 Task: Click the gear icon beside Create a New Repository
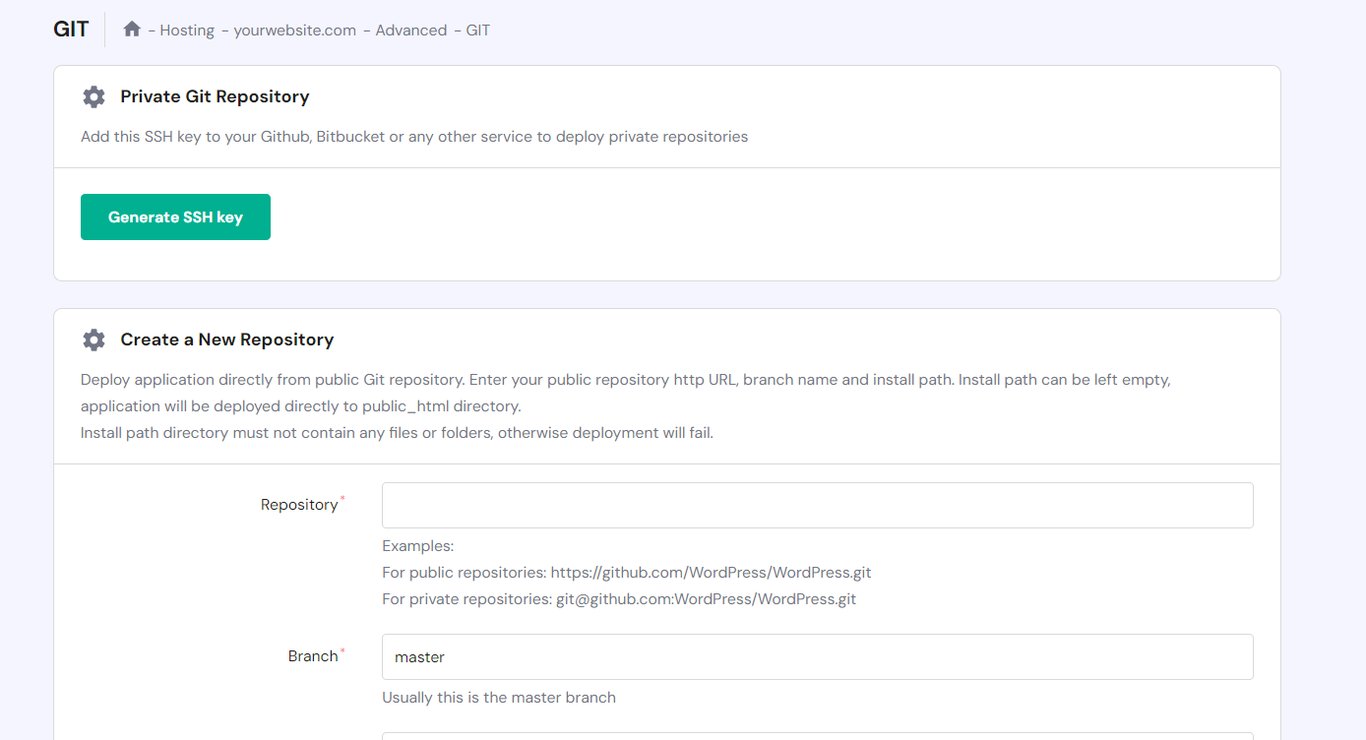pyautogui.click(x=93, y=339)
